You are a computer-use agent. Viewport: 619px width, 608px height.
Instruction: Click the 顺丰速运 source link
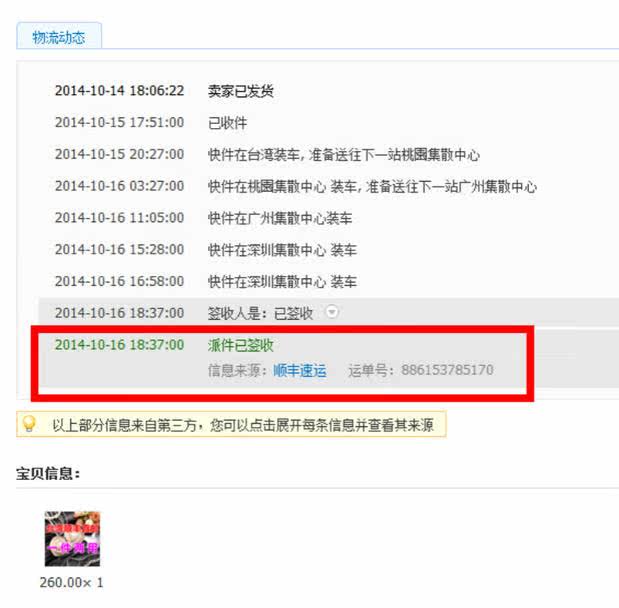pos(300,370)
